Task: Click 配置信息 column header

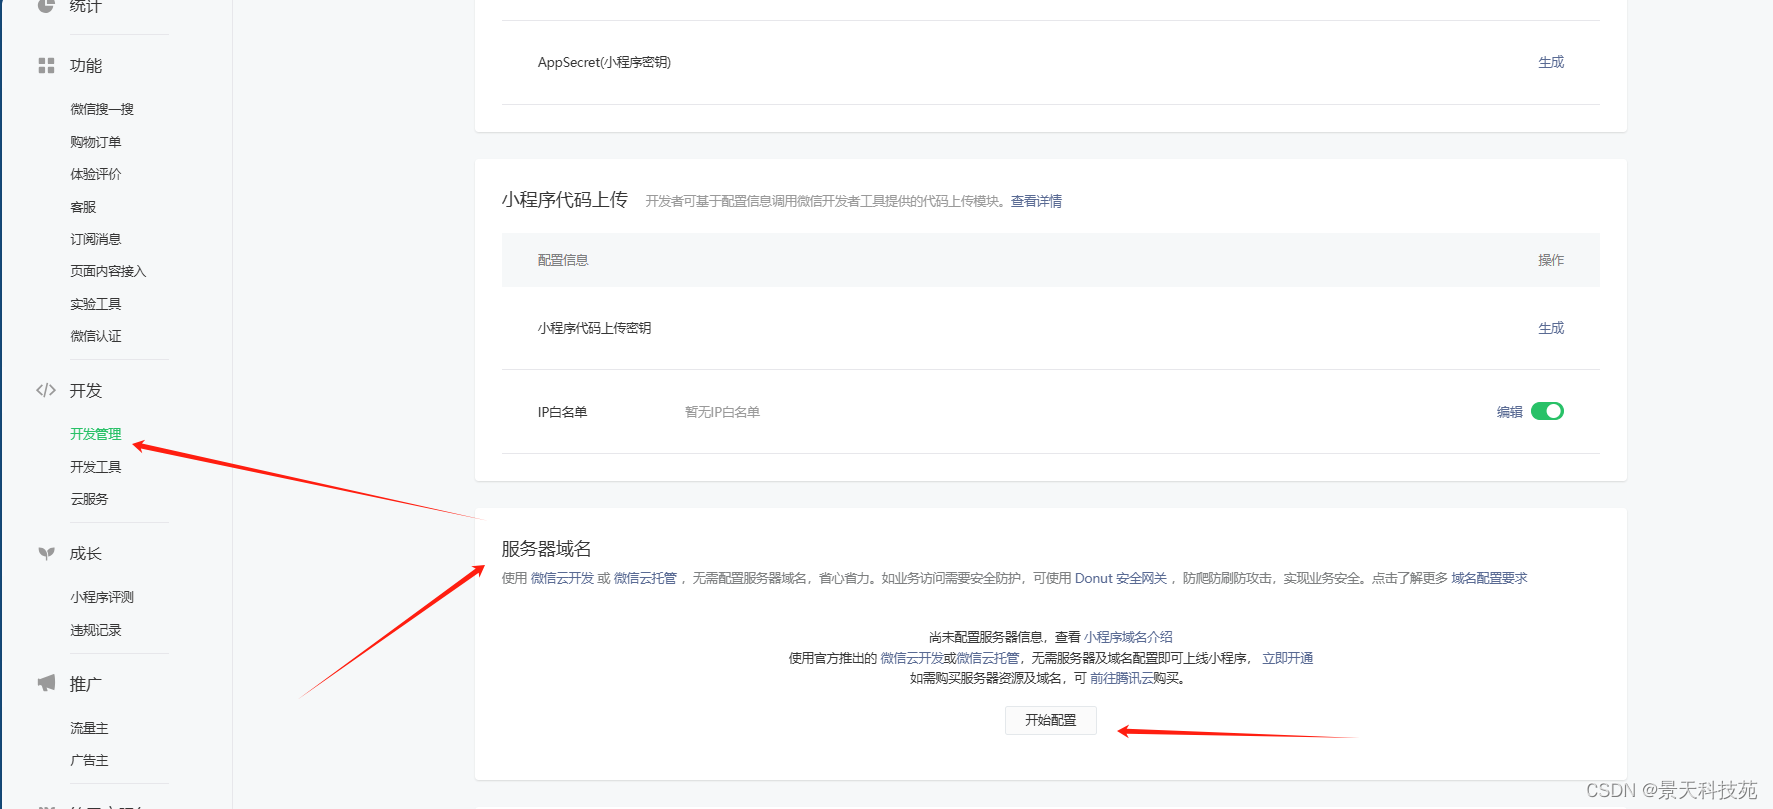Action: (563, 260)
